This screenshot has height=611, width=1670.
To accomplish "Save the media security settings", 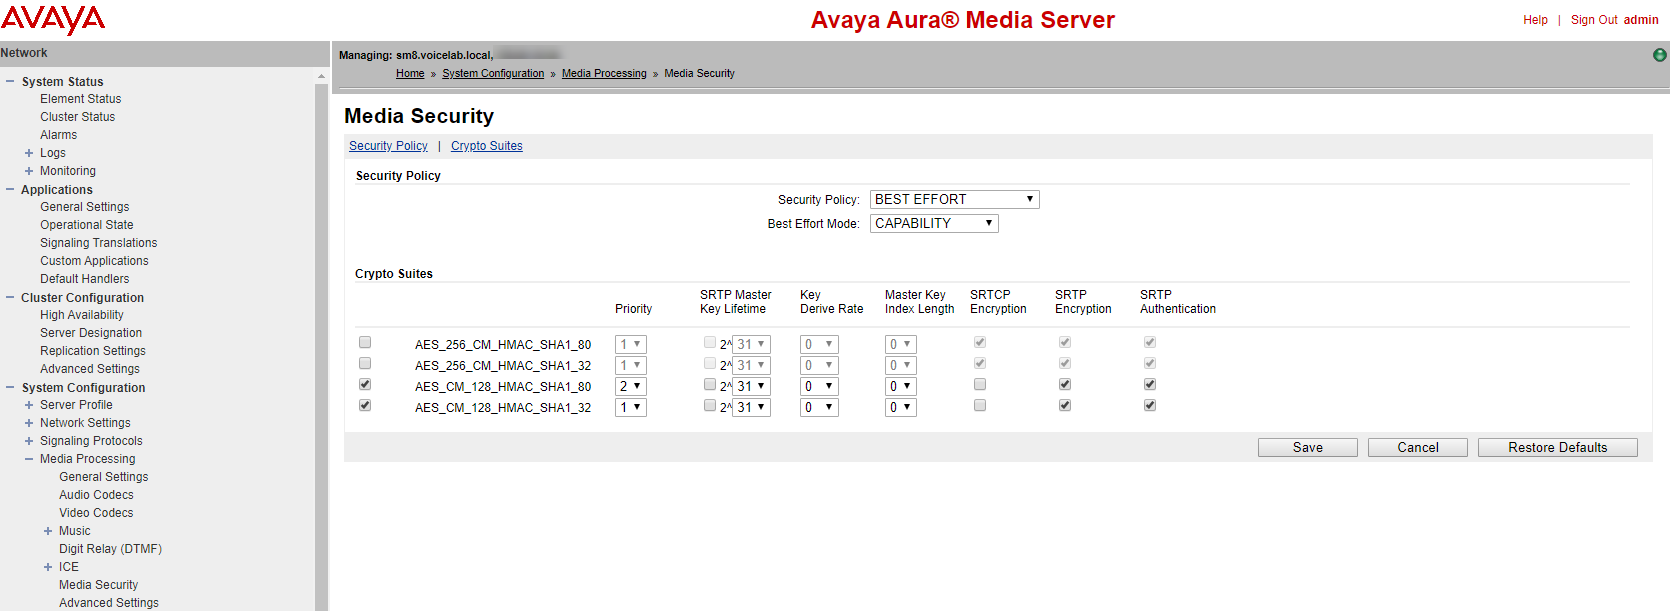I will tap(1308, 447).
